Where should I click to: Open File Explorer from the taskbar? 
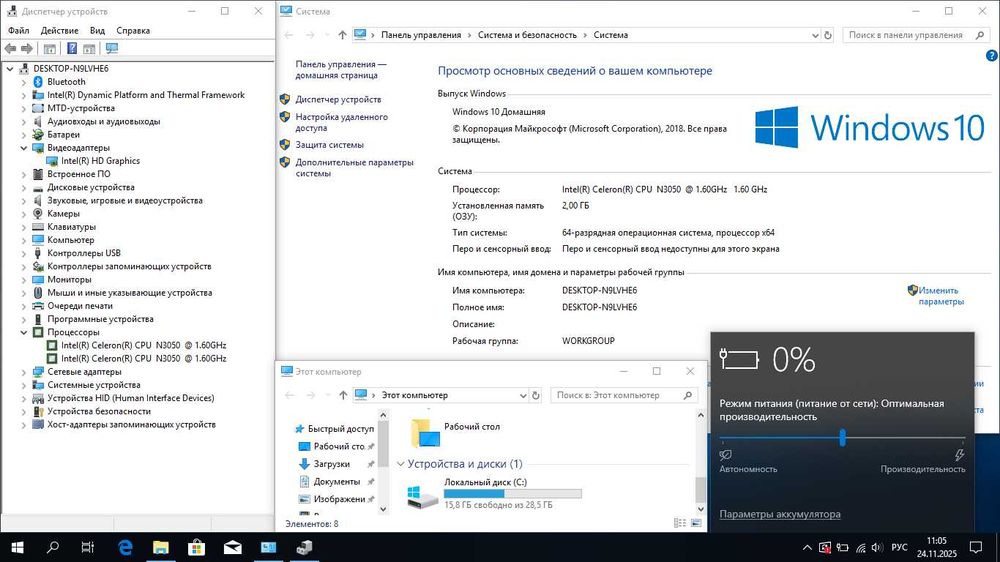click(161, 547)
